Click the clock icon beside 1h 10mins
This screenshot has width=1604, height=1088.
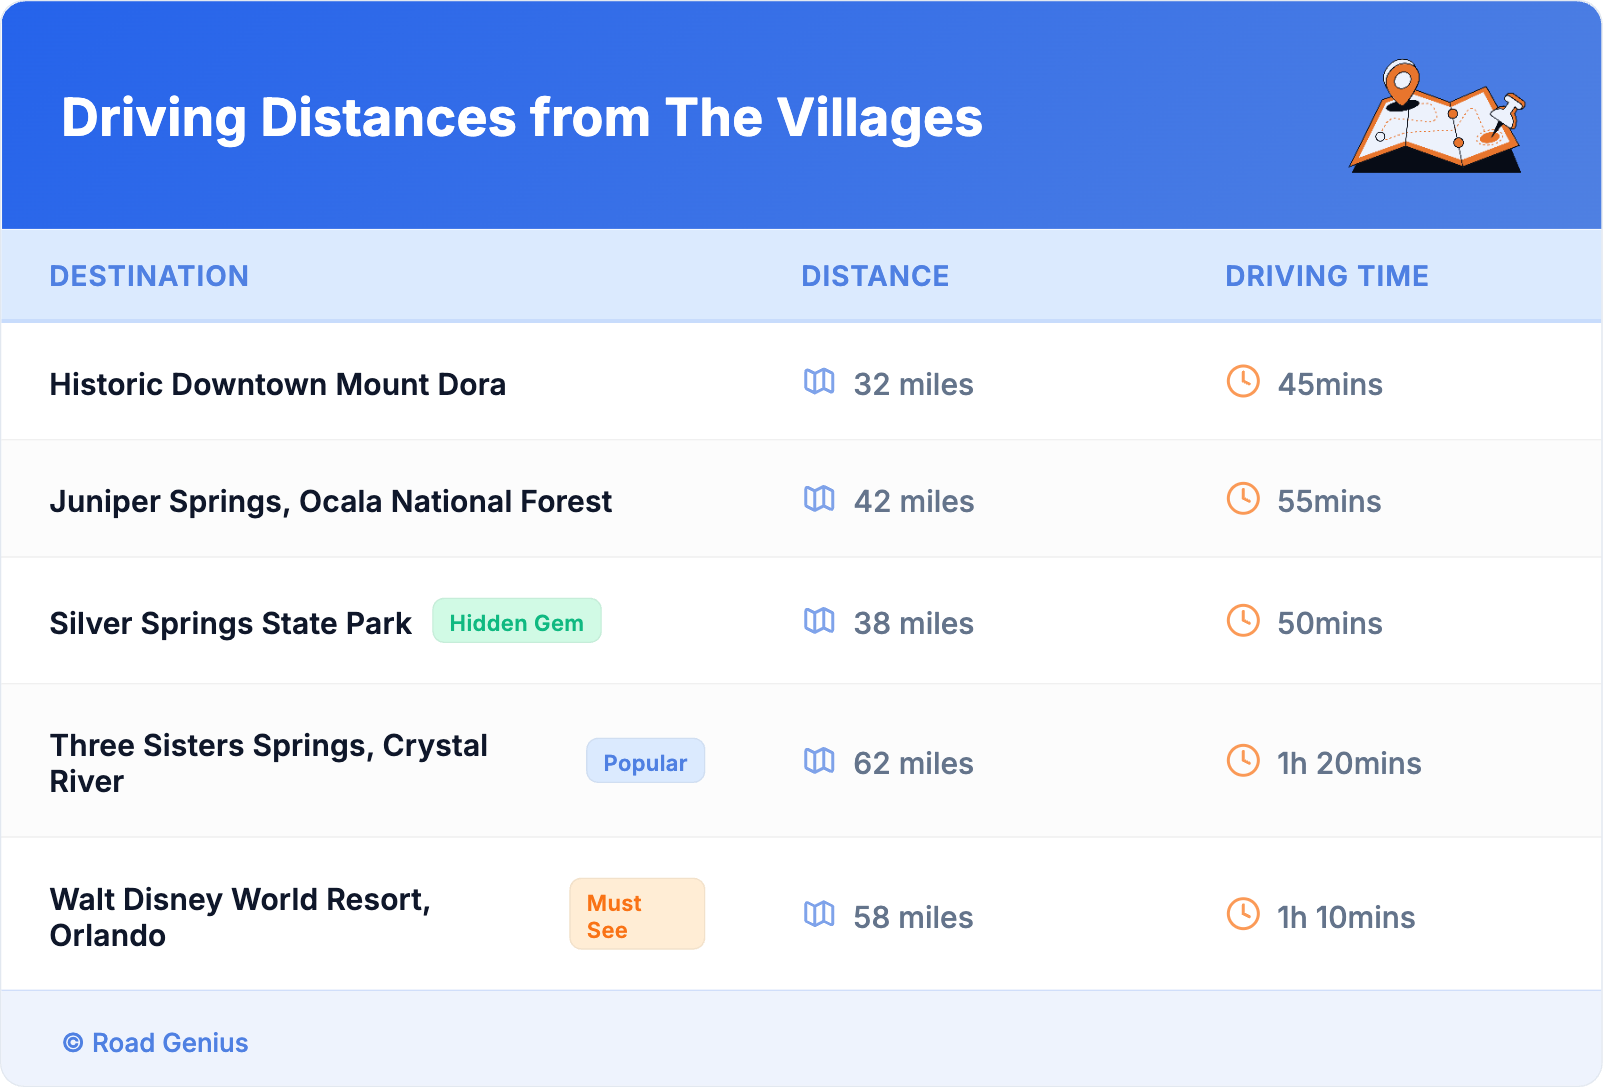[x=1243, y=915]
